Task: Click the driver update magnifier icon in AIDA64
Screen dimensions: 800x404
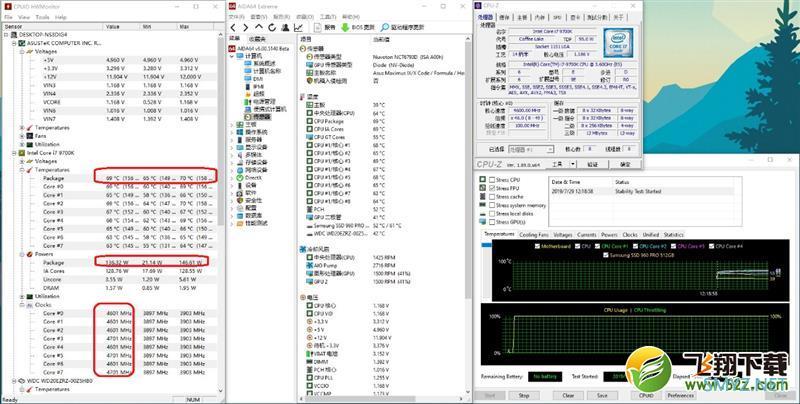Action: 385,28
